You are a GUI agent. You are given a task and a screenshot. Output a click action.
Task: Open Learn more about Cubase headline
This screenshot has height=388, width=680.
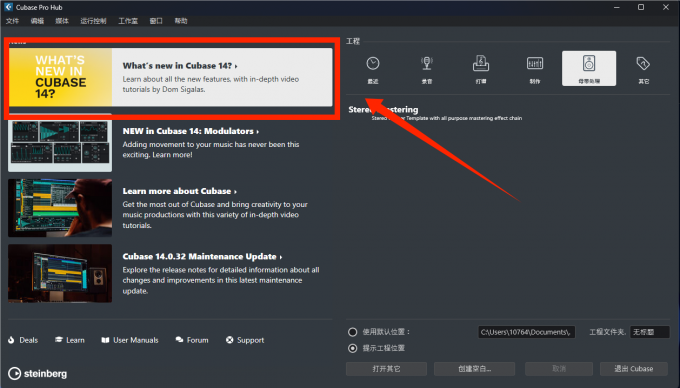[x=180, y=191]
